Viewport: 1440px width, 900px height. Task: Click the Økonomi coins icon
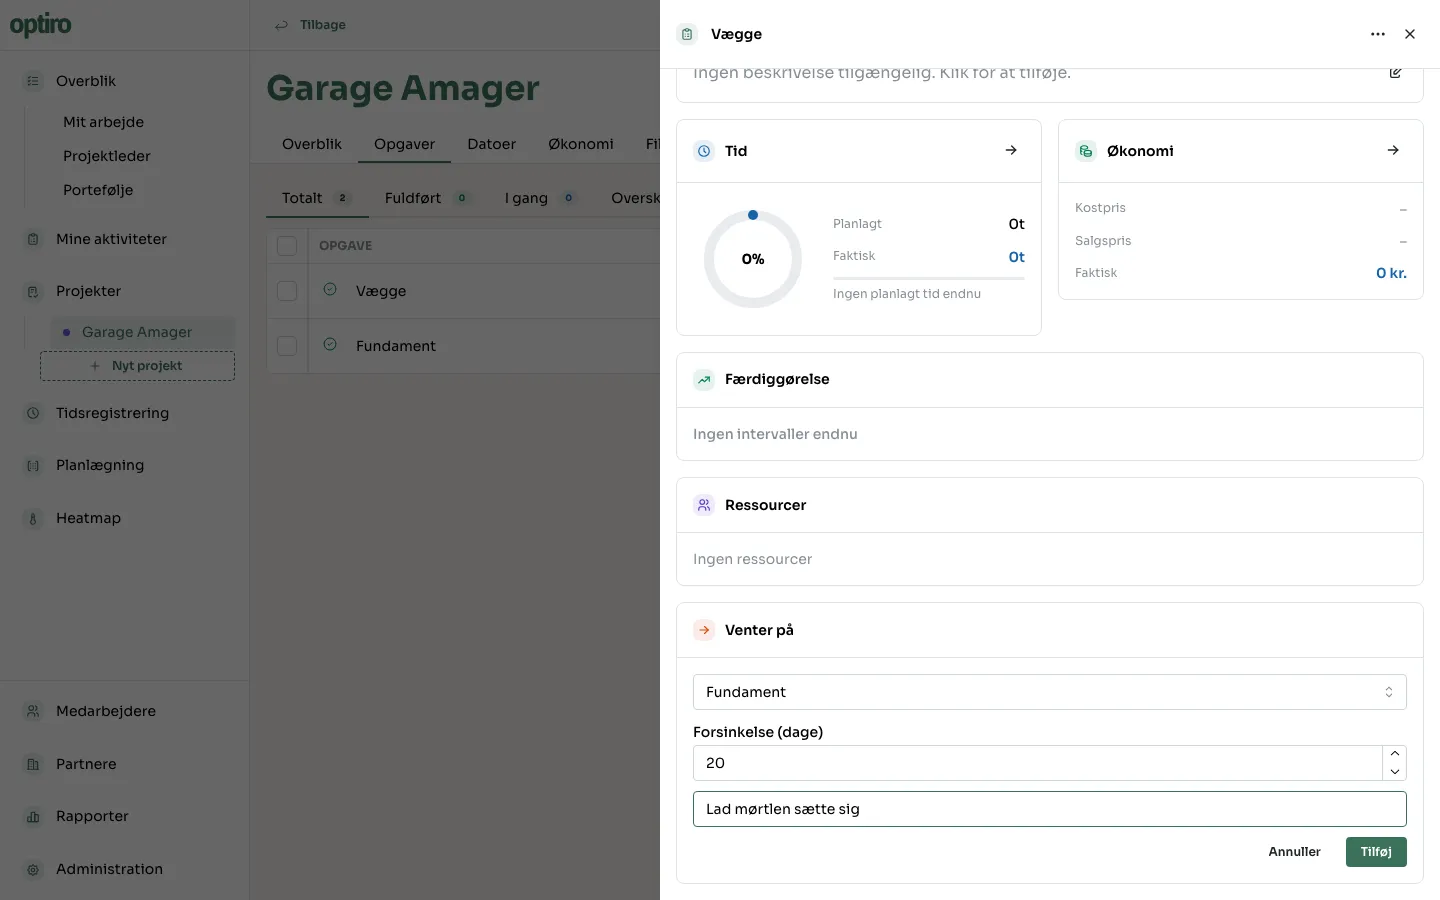(x=1086, y=151)
